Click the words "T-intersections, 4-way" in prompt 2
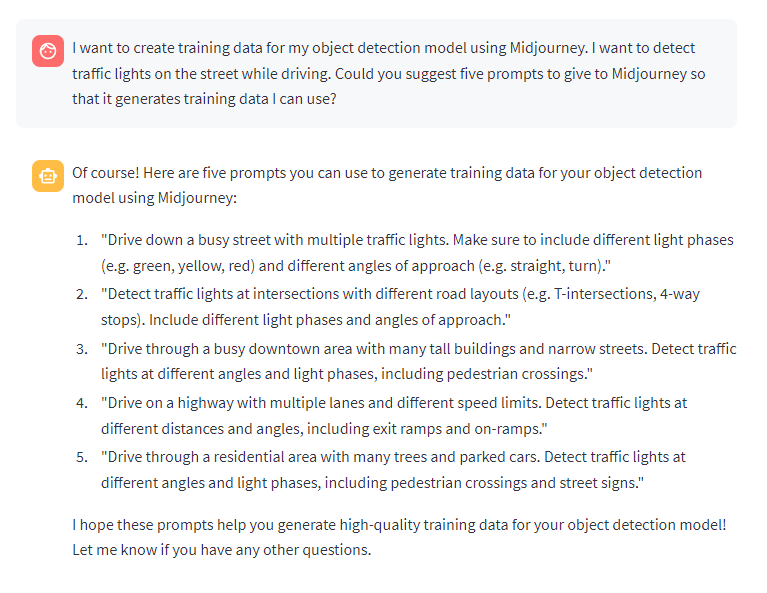 [627, 294]
